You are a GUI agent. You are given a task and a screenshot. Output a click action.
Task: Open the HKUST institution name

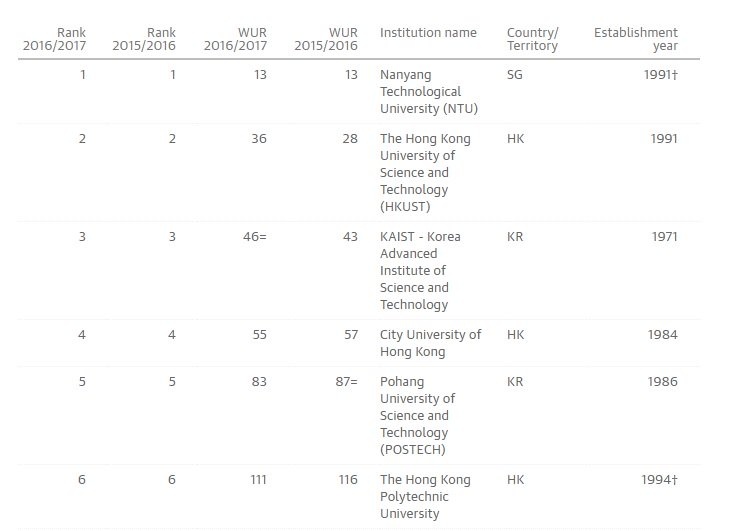[x=425, y=172]
